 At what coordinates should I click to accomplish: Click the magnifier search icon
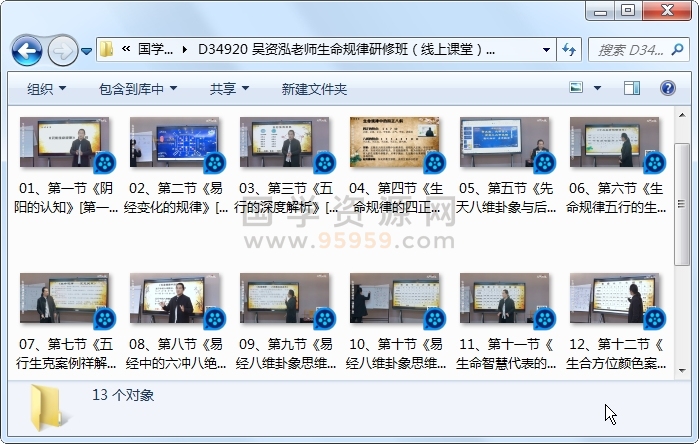tap(677, 49)
